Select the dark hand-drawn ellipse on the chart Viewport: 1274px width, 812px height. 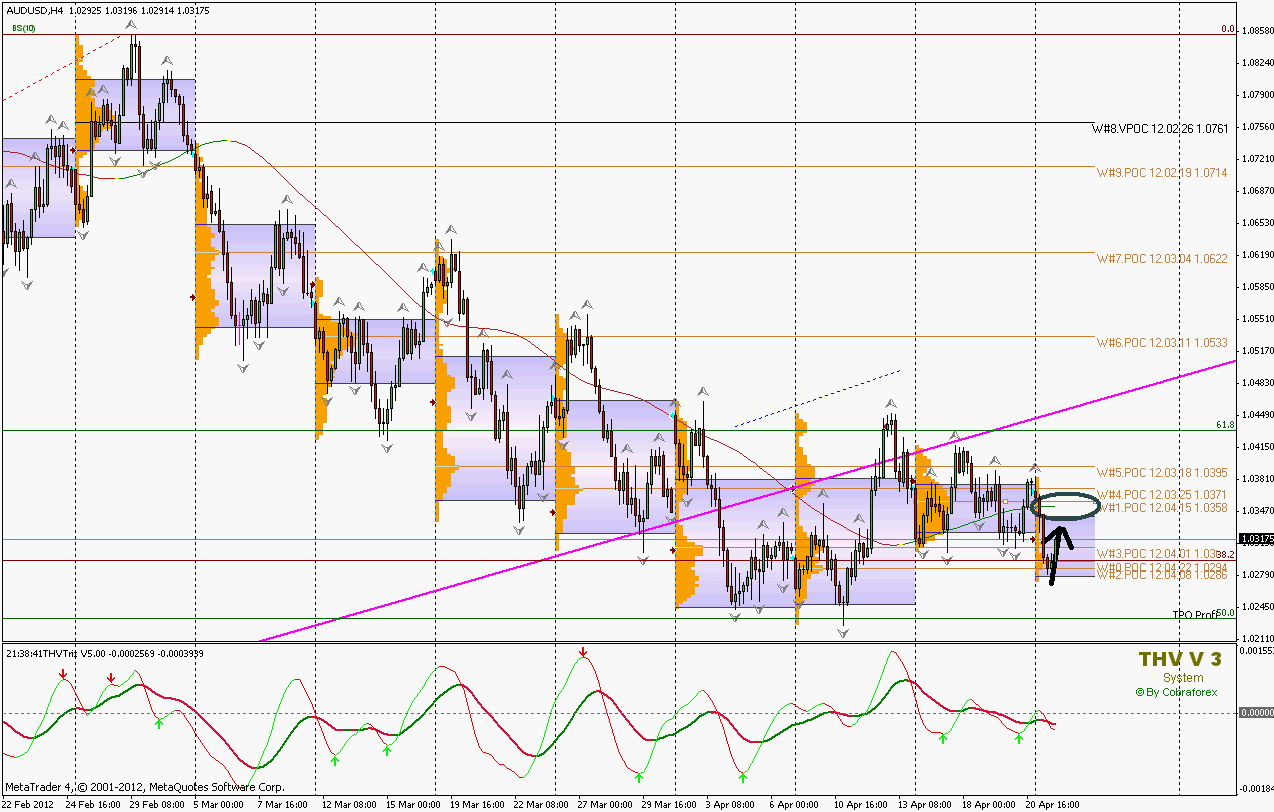(1064, 506)
